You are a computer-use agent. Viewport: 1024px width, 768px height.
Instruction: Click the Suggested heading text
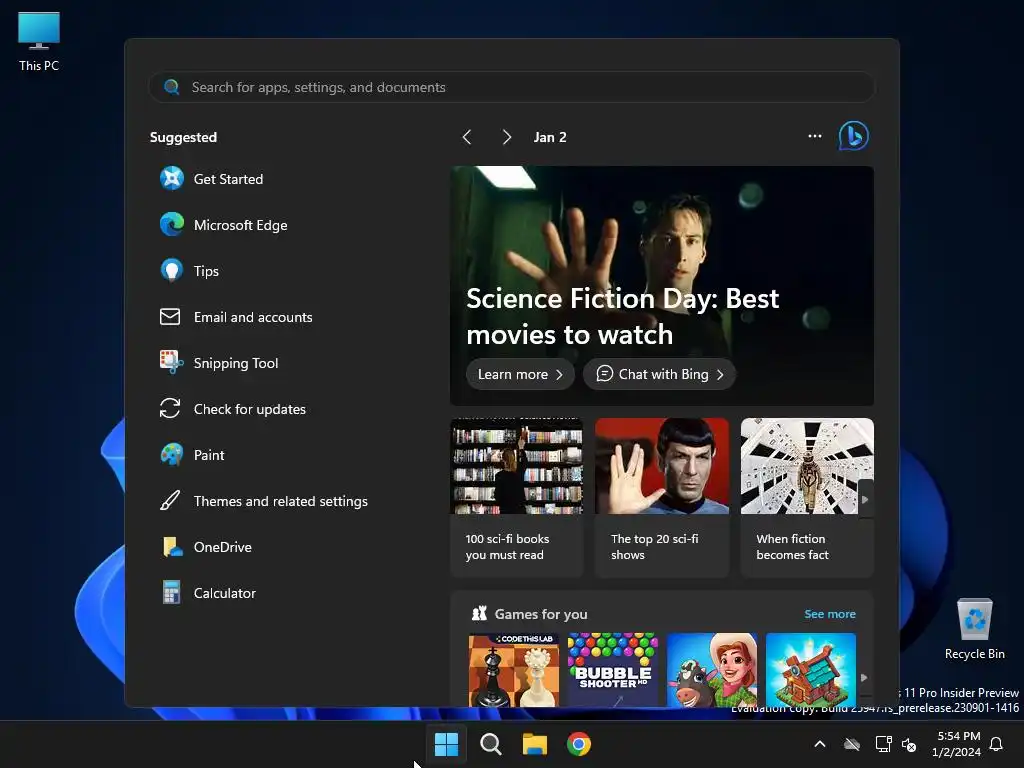tap(184, 137)
